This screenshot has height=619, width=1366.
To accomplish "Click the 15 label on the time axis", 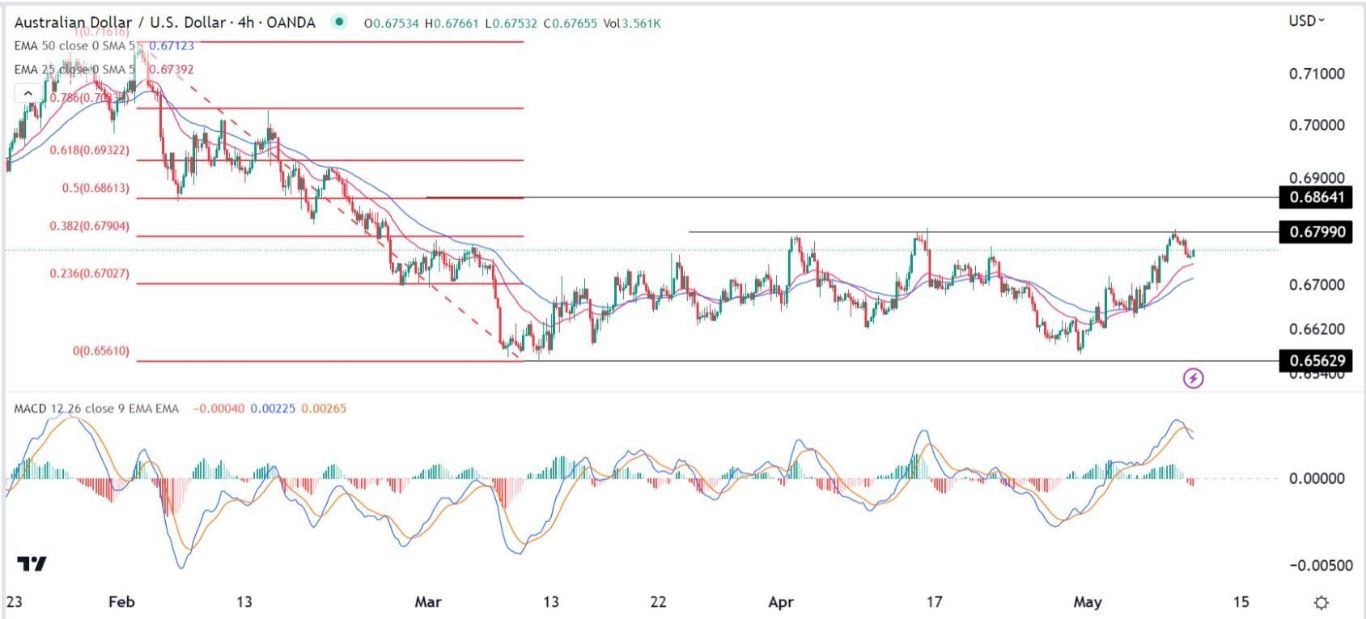I will 1241,602.
